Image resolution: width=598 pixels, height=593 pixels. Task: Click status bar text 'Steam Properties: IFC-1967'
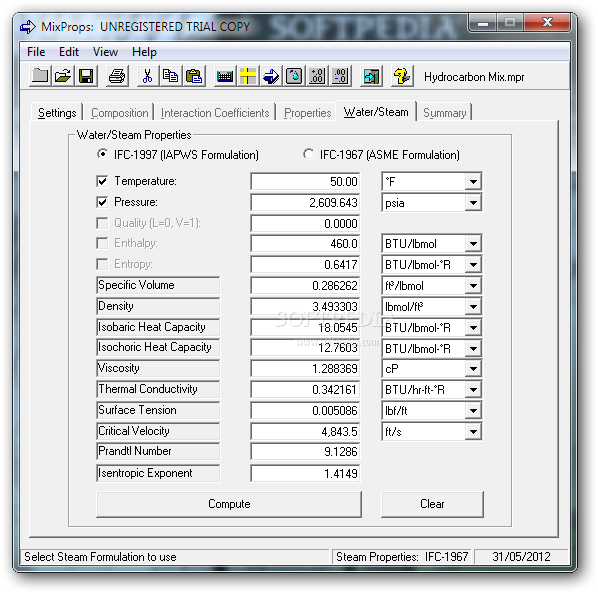(402, 557)
